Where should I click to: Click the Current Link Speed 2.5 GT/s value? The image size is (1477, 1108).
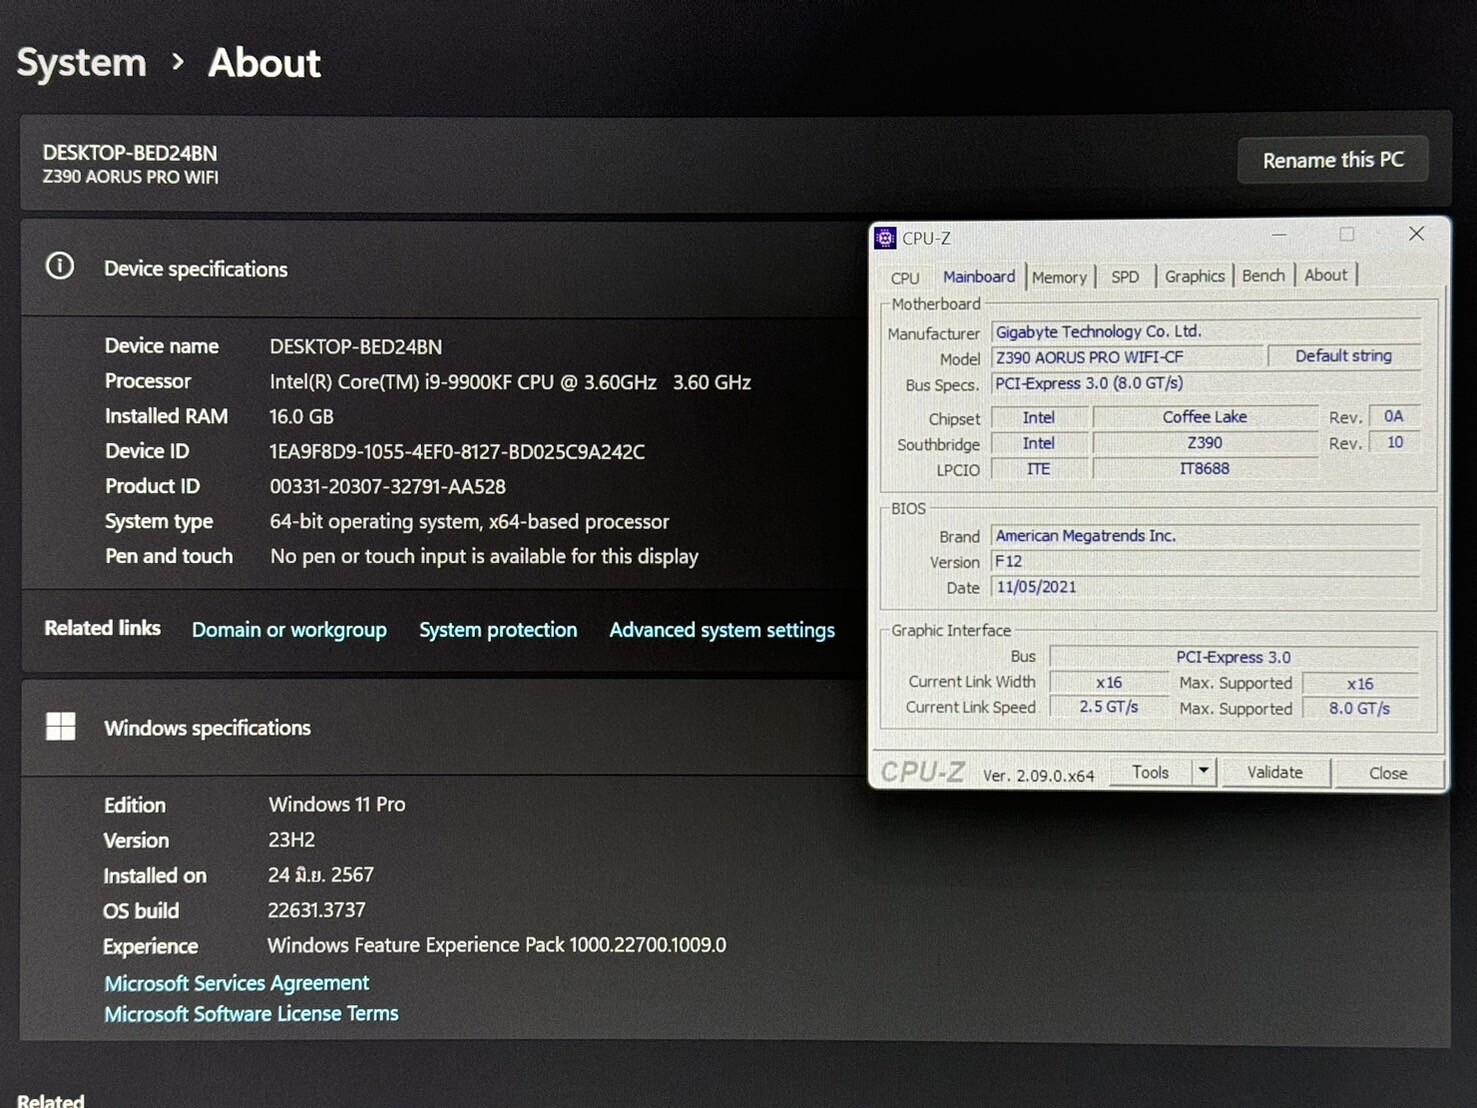coord(1109,707)
